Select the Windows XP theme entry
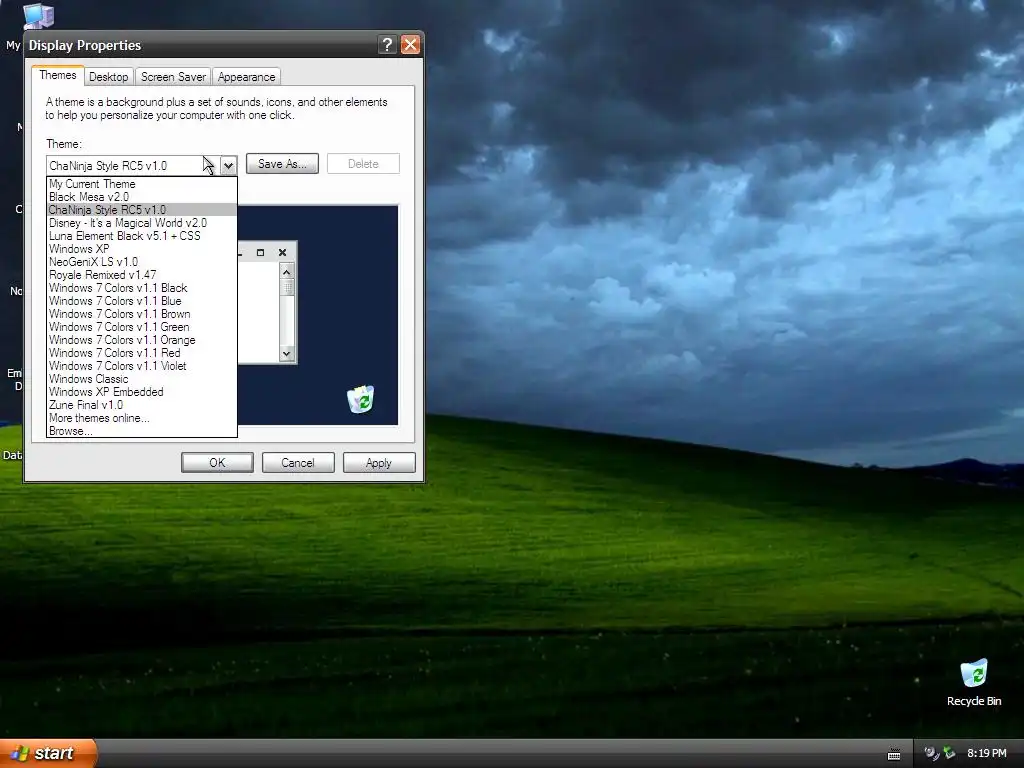This screenshot has width=1024, height=768. (x=142, y=249)
